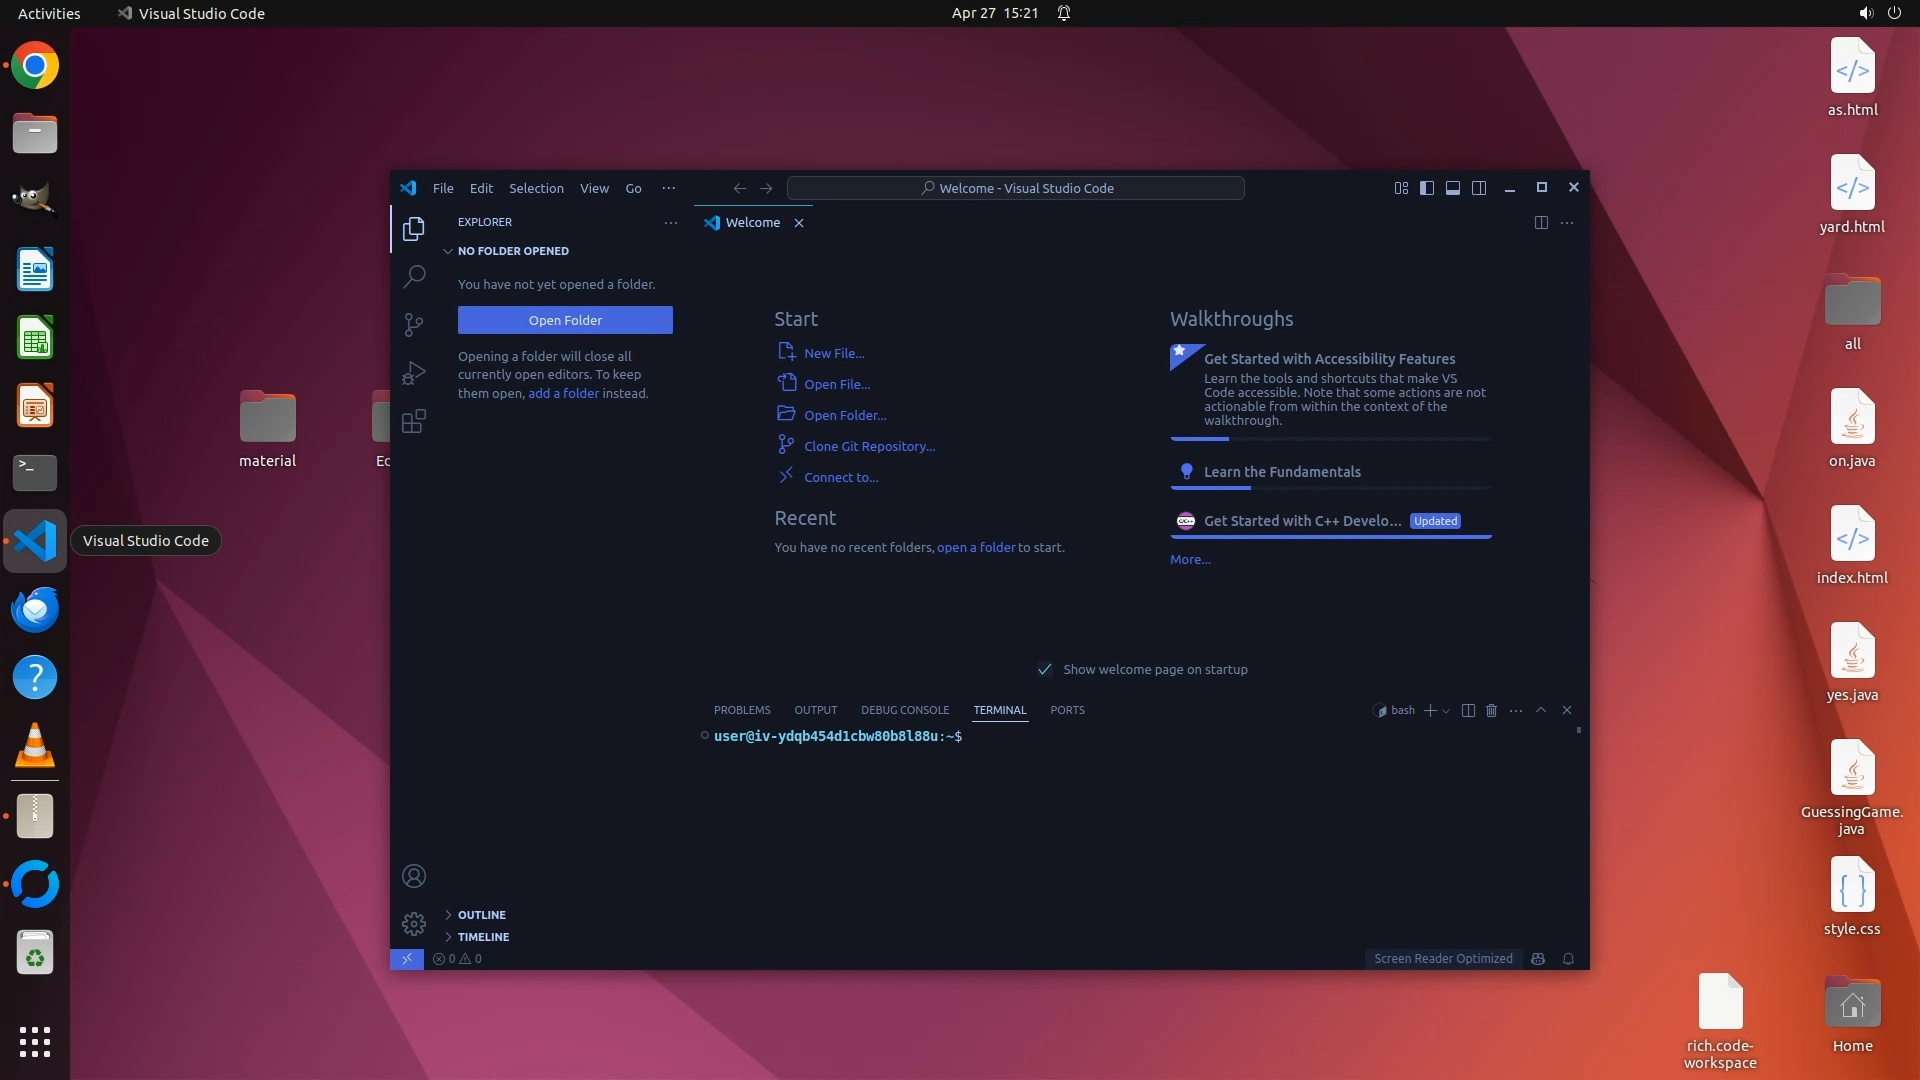The image size is (1920, 1080).
Task: Open the Source Control view icon
Action: 414,325
